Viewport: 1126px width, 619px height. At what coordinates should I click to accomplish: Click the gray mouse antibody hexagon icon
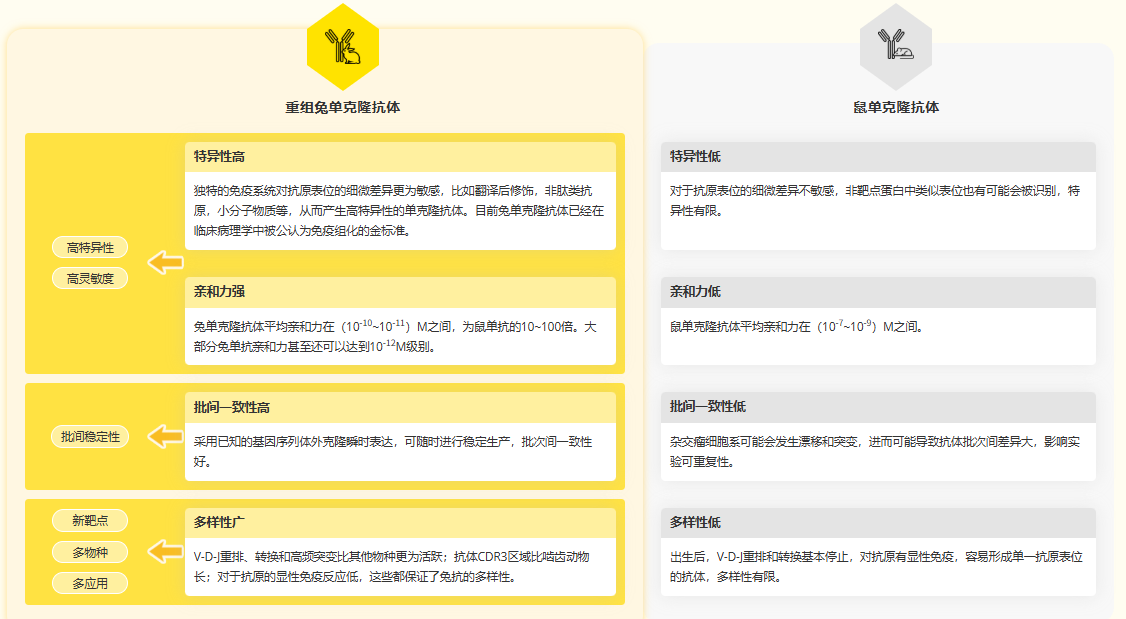coord(895,46)
